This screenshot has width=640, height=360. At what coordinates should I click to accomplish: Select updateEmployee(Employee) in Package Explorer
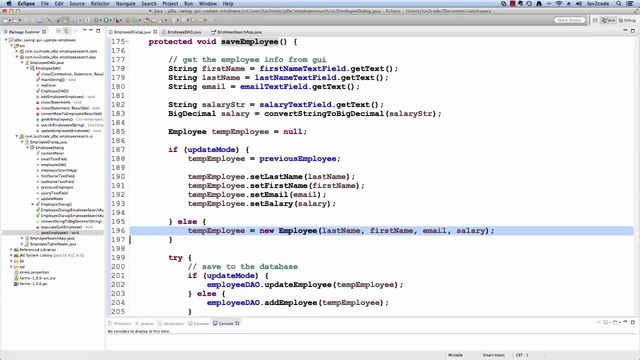point(65,131)
